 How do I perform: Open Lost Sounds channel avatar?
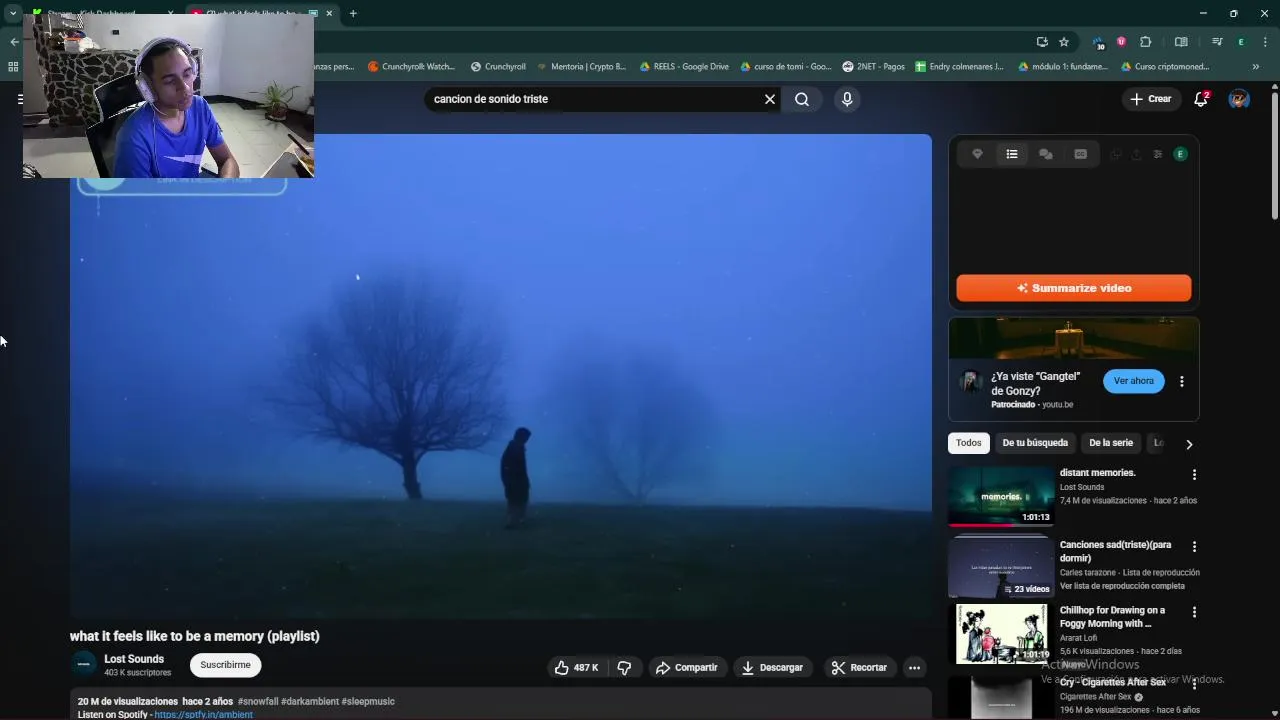[x=84, y=664]
